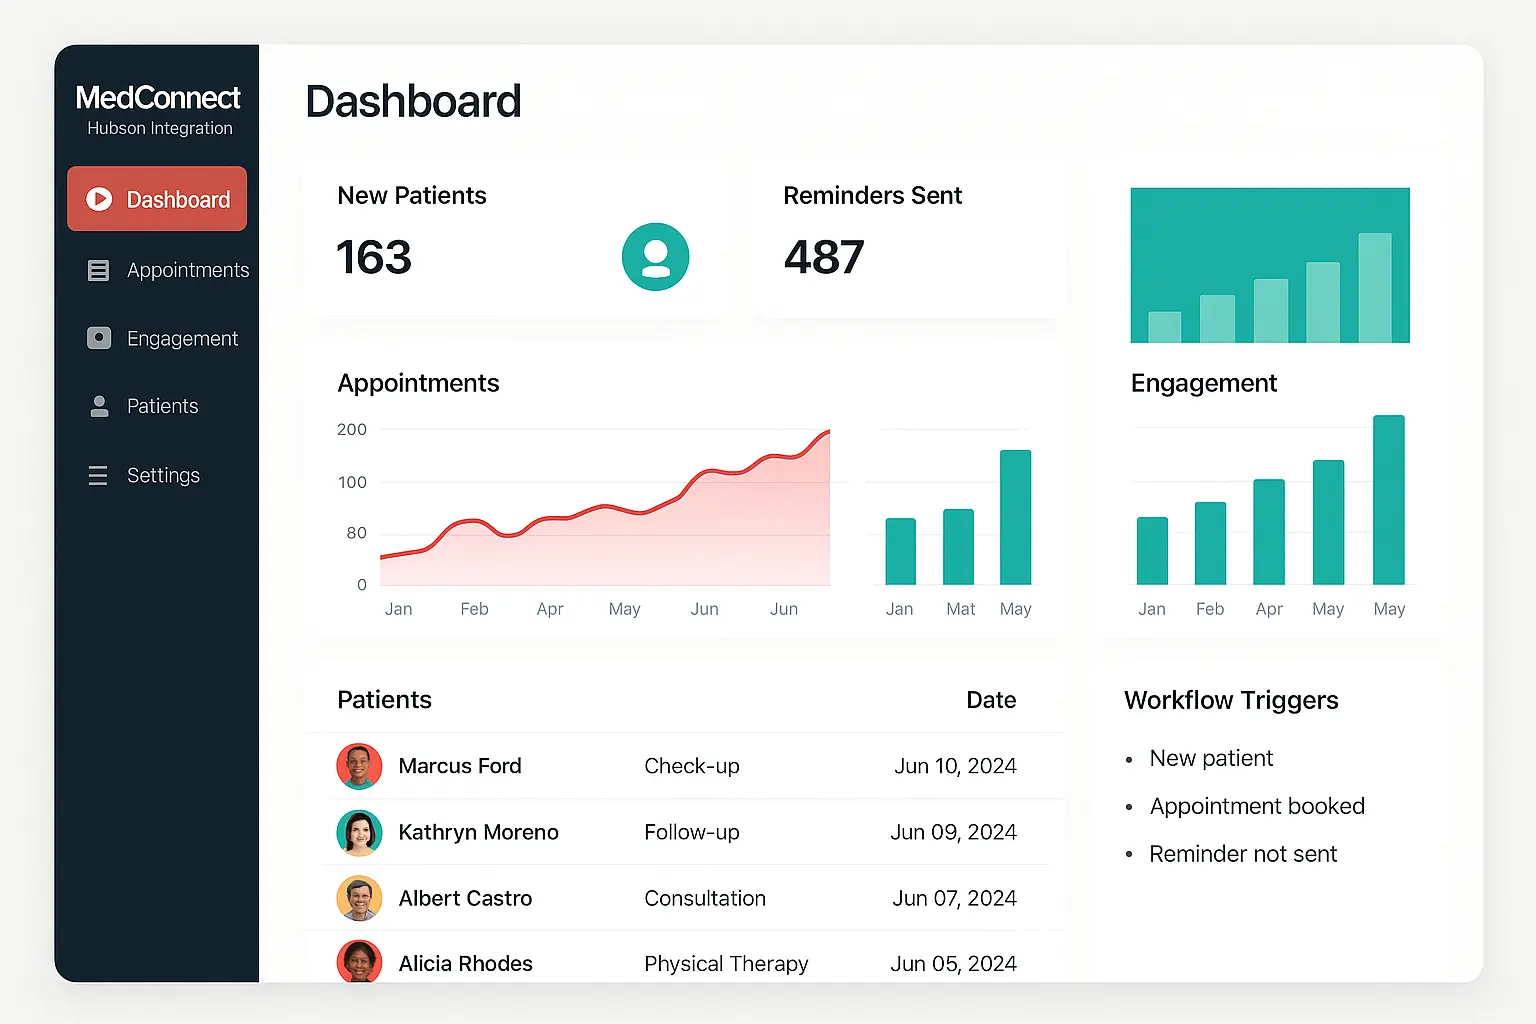This screenshot has width=1536, height=1024.
Task: Click the Patients person icon in sidebar
Action: click(x=99, y=406)
